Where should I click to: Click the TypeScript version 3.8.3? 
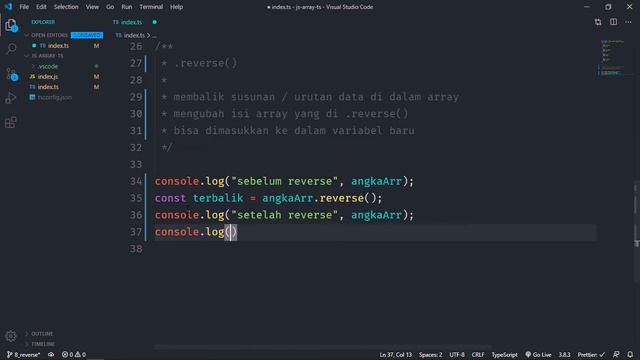click(564, 355)
